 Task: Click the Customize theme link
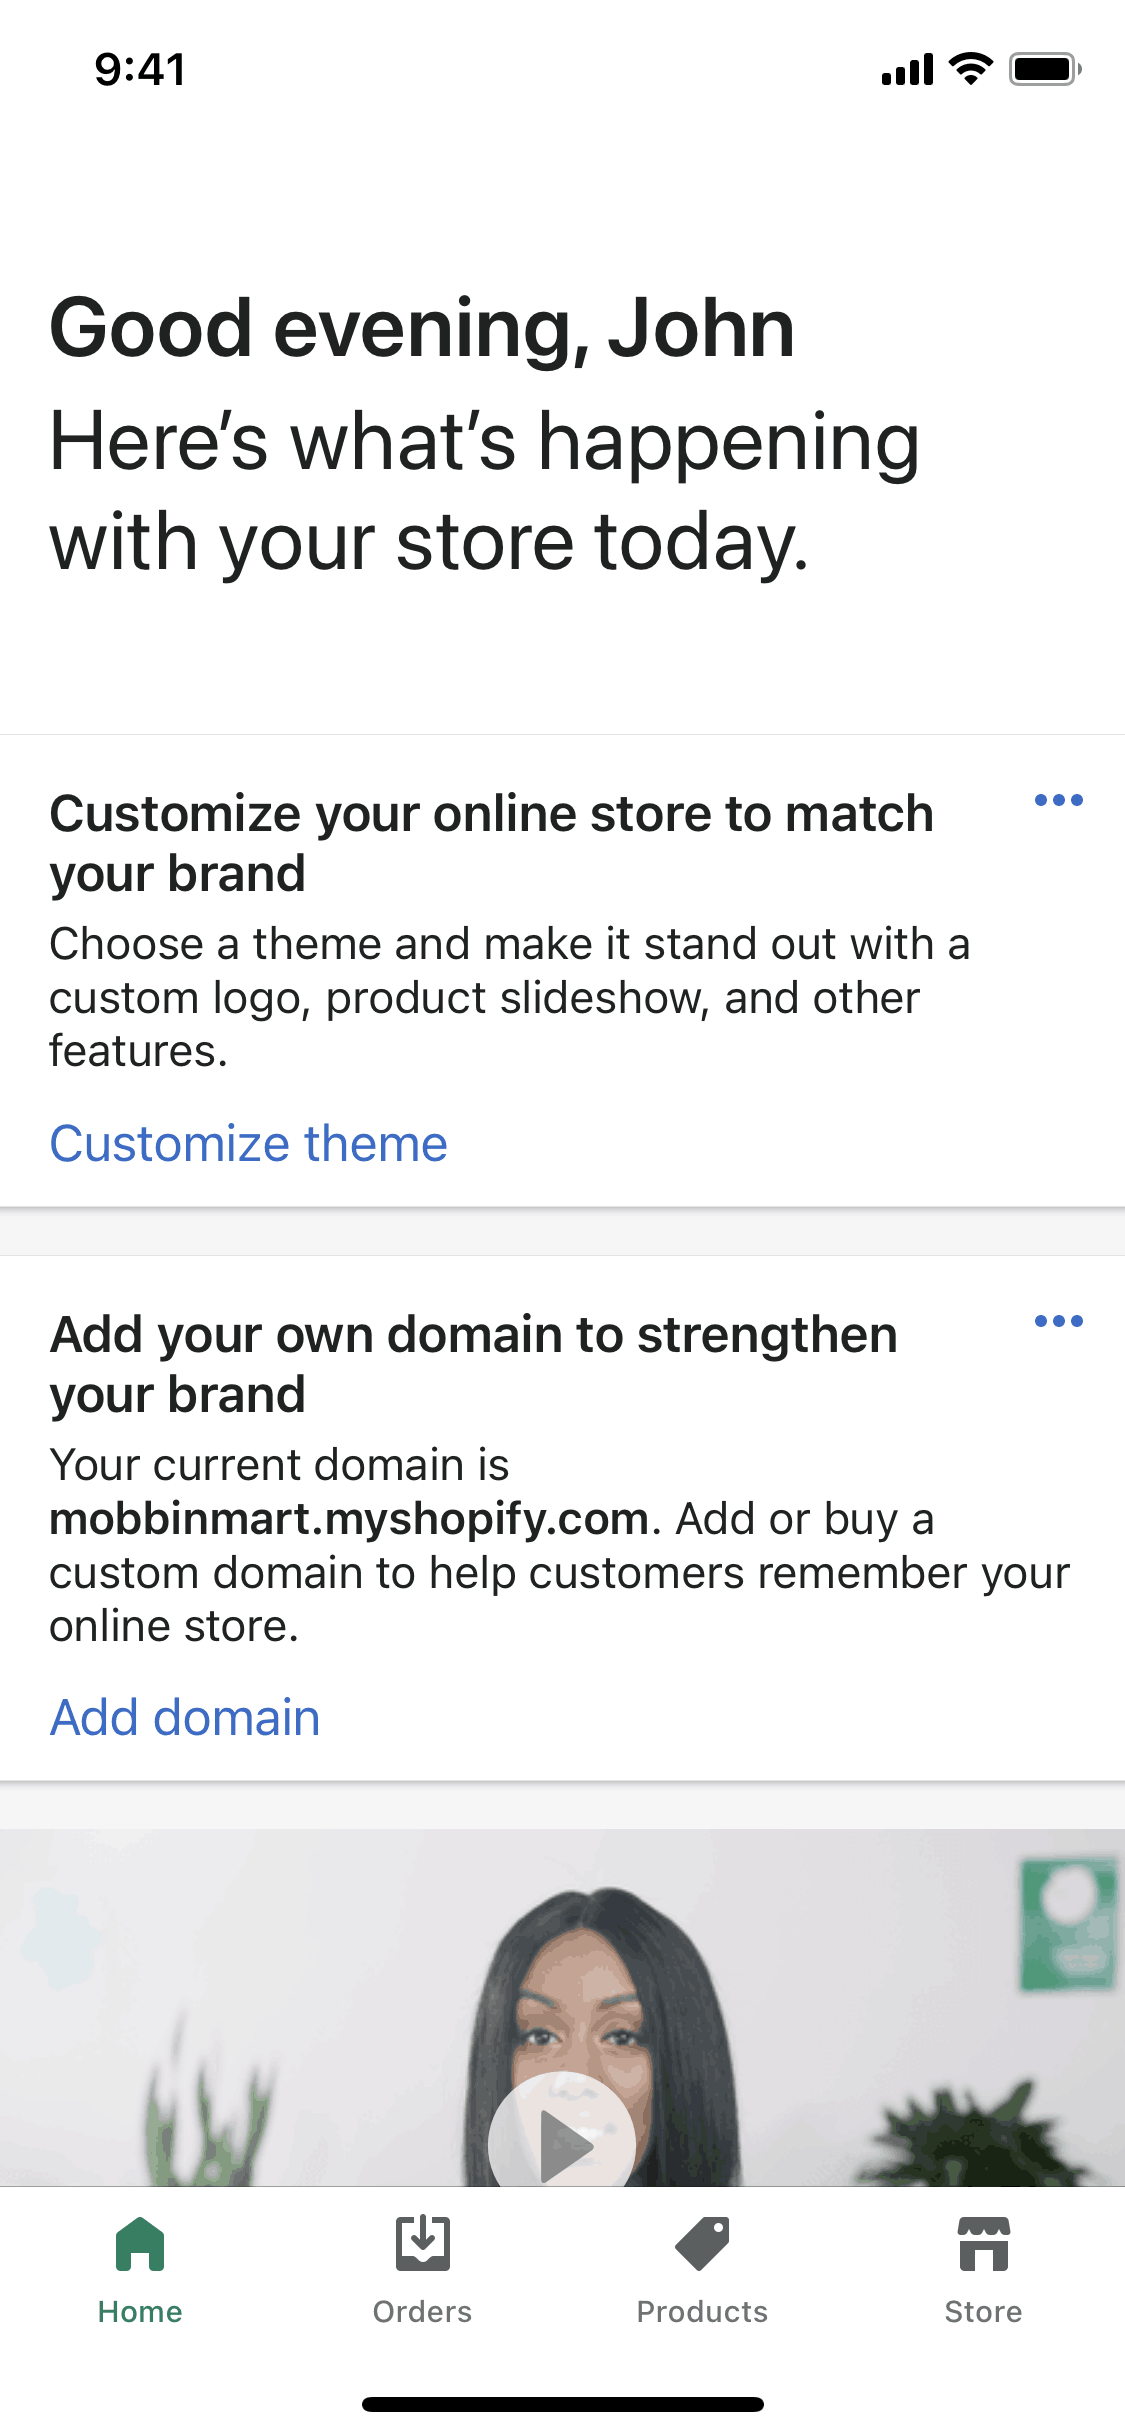[x=249, y=1144]
